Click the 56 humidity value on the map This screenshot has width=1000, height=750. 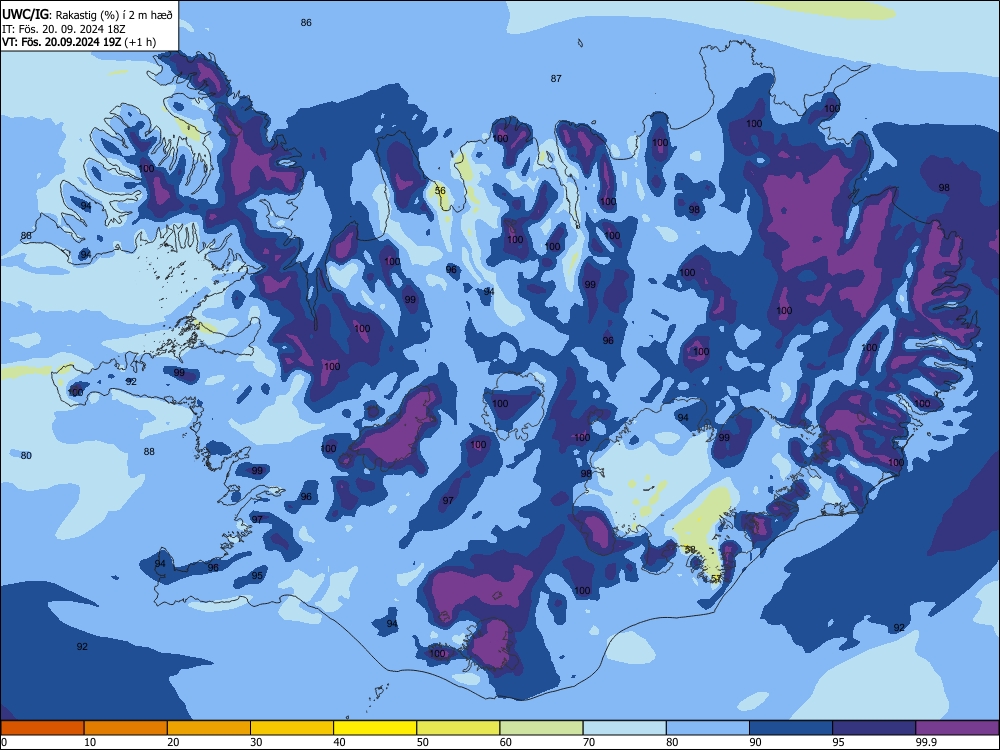[440, 190]
